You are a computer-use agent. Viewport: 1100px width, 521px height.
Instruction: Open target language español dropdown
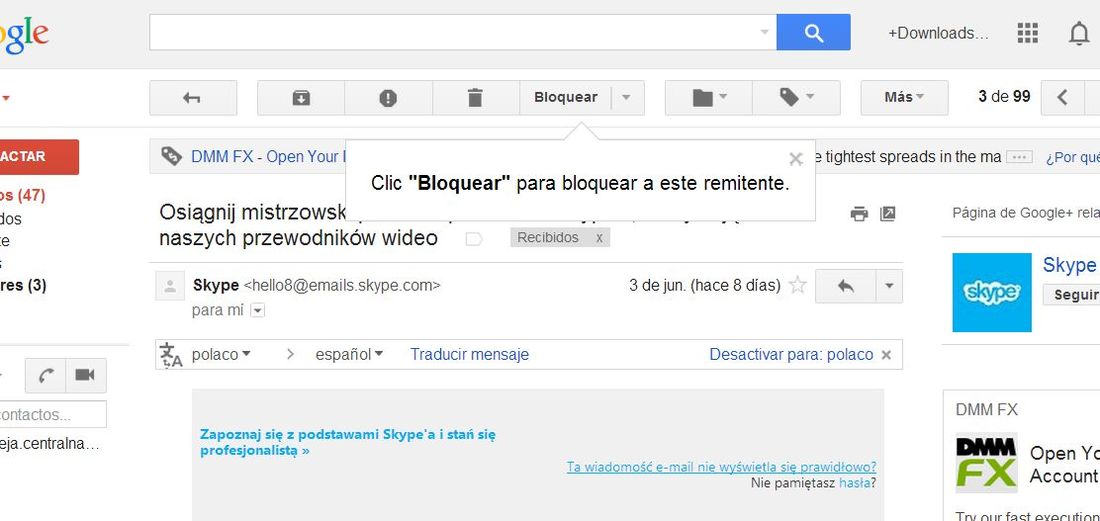point(349,354)
